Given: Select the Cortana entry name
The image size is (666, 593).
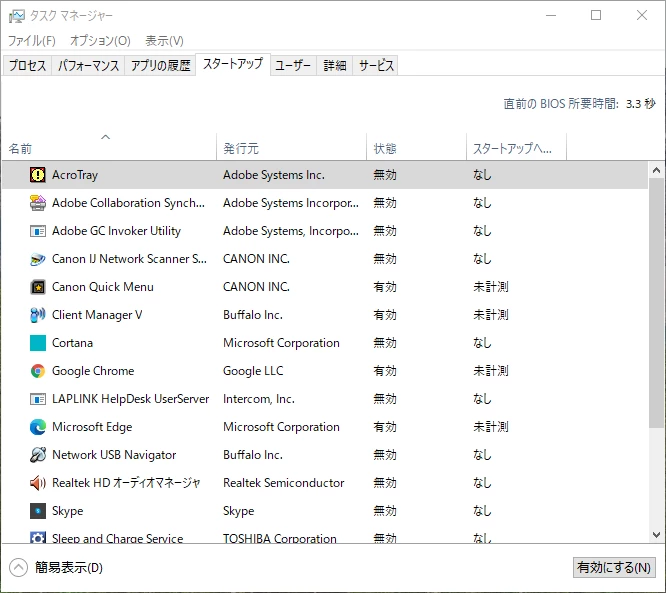Looking at the screenshot, I should [x=72, y=343].
